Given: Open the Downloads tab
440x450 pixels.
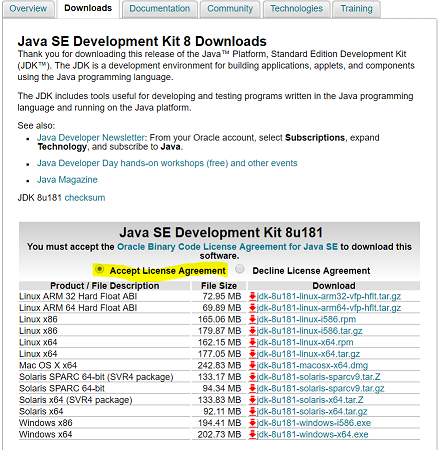Looking at the screenshot, I should tap(88, 8).
